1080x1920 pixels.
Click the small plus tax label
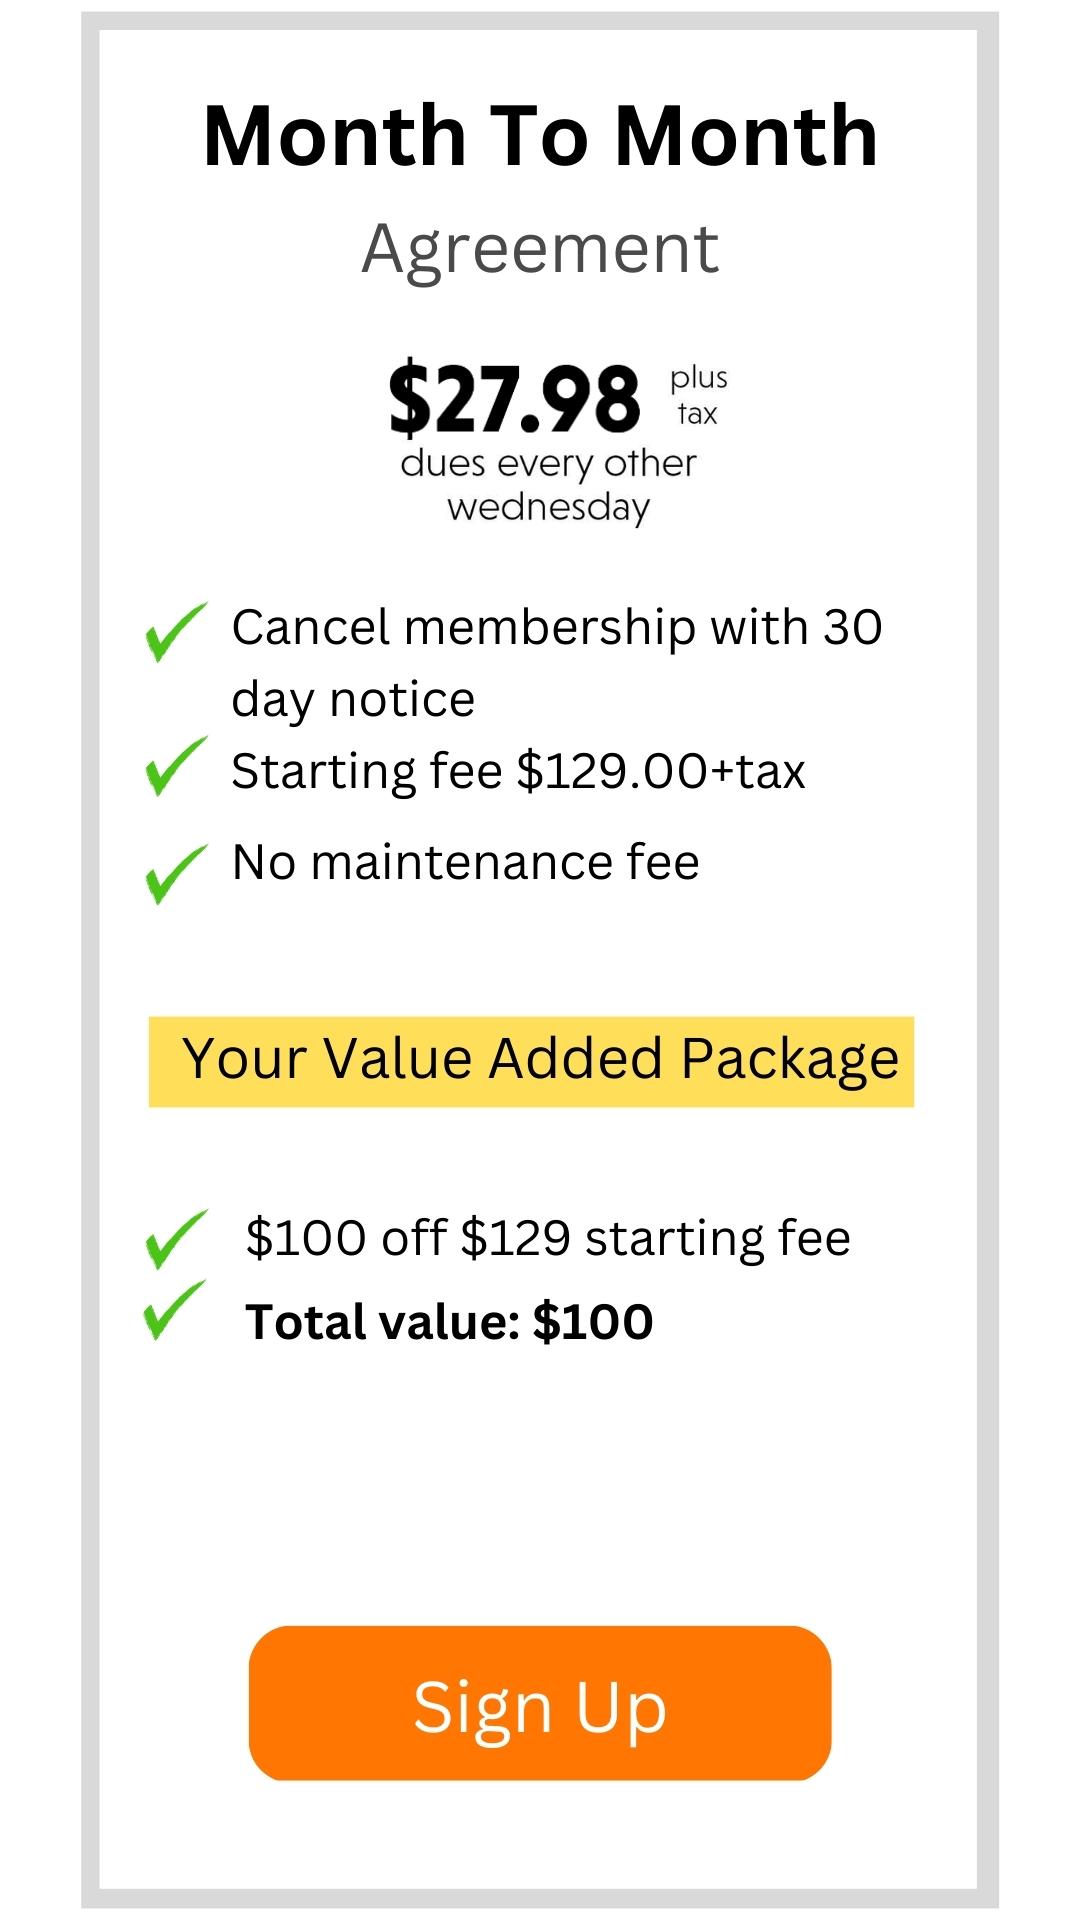[698, 396]
